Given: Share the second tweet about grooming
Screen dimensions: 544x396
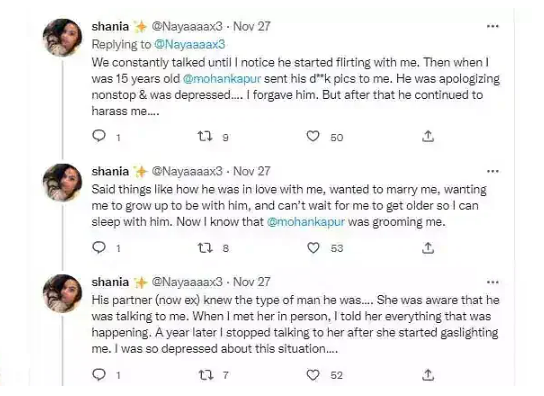Looking at the screenshot, I should pyautogui.click(x=428, y=248).
